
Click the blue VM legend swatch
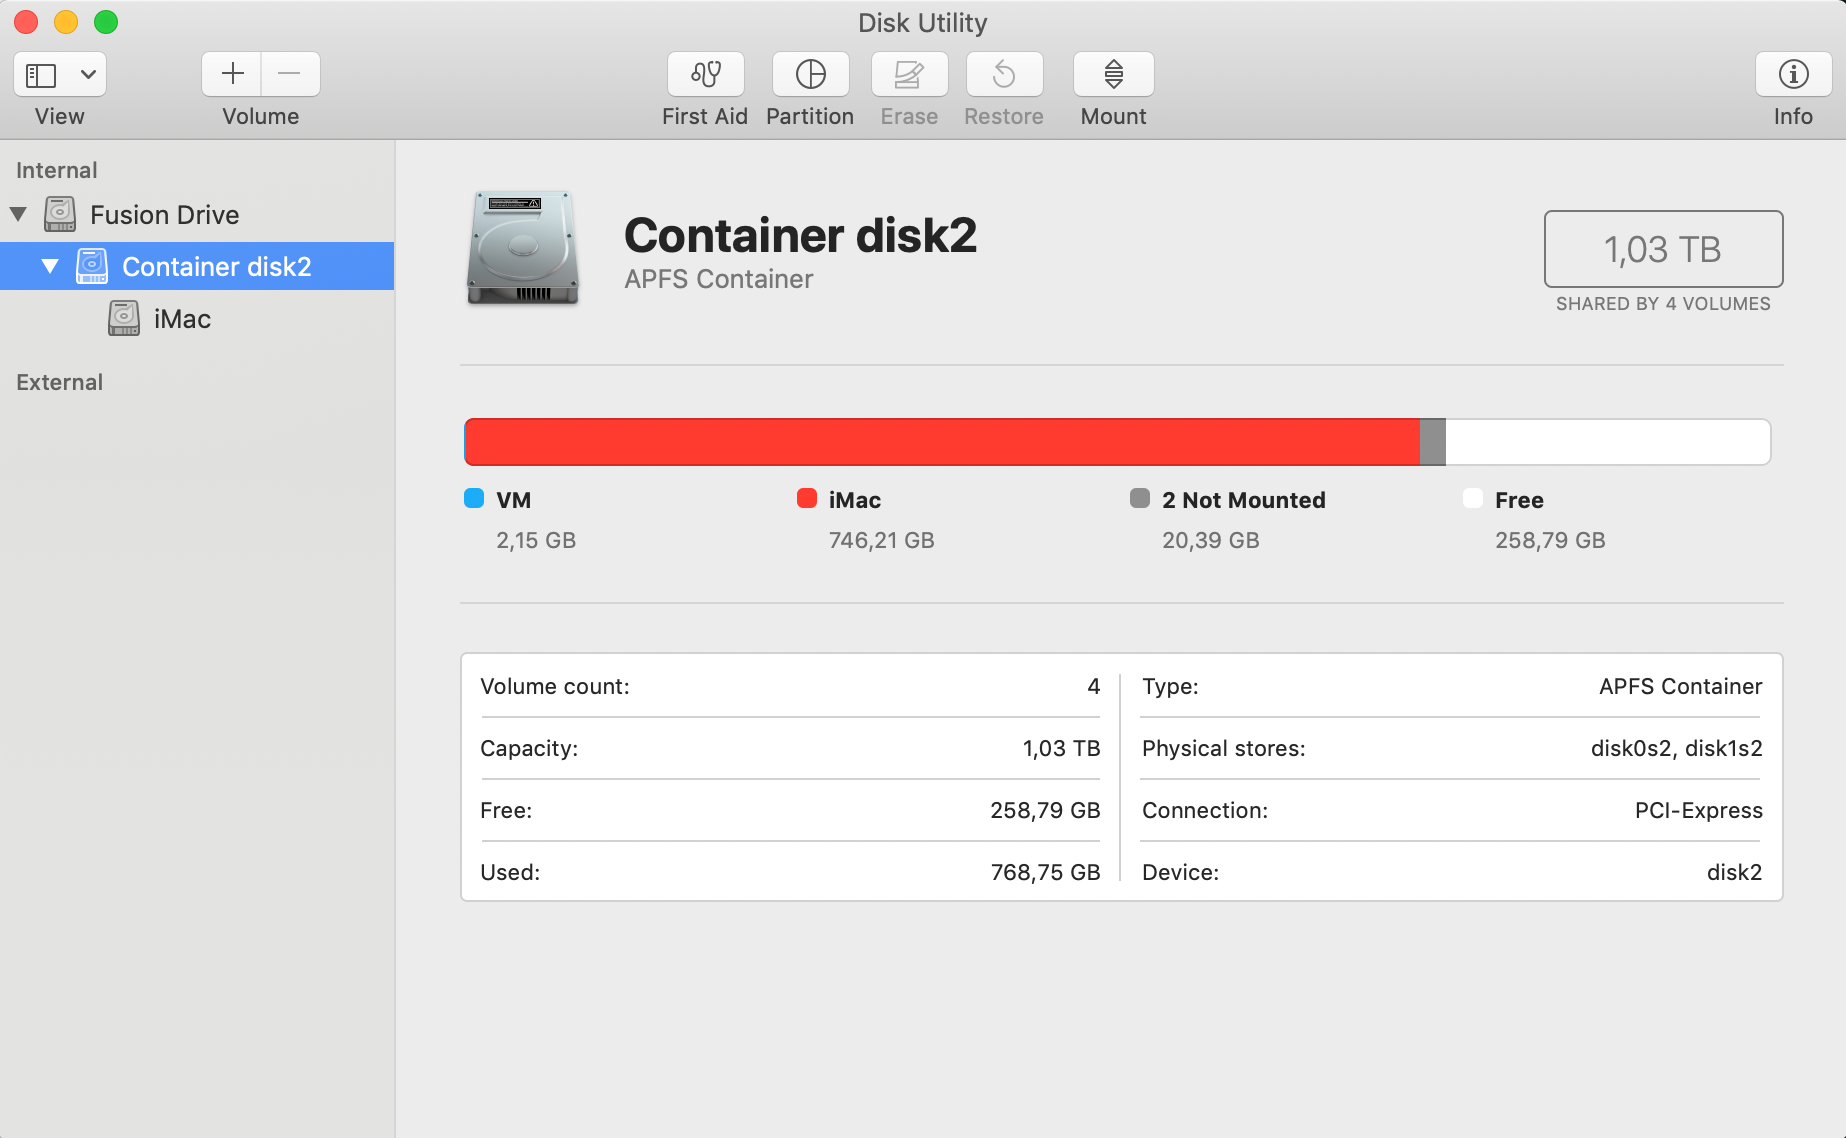click(474, 498)
